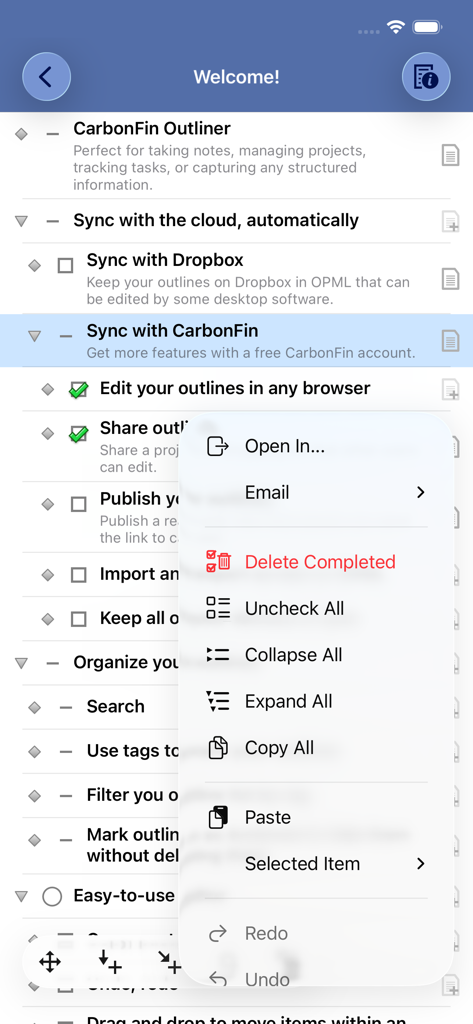Click the Redo arrow icon
This screenshot has height=1024, width=473.
click(218, 934)
